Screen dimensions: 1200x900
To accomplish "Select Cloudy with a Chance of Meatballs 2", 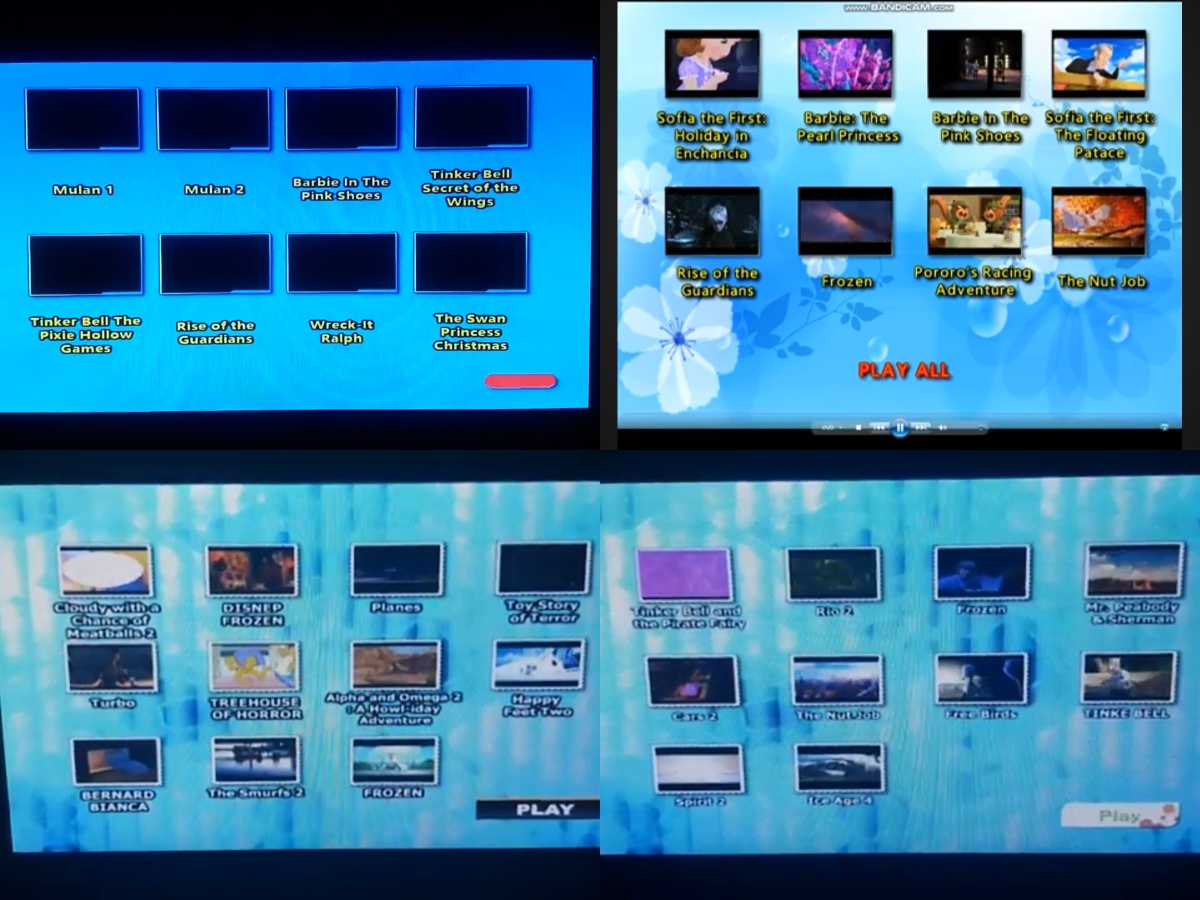I will click(105, 571).
